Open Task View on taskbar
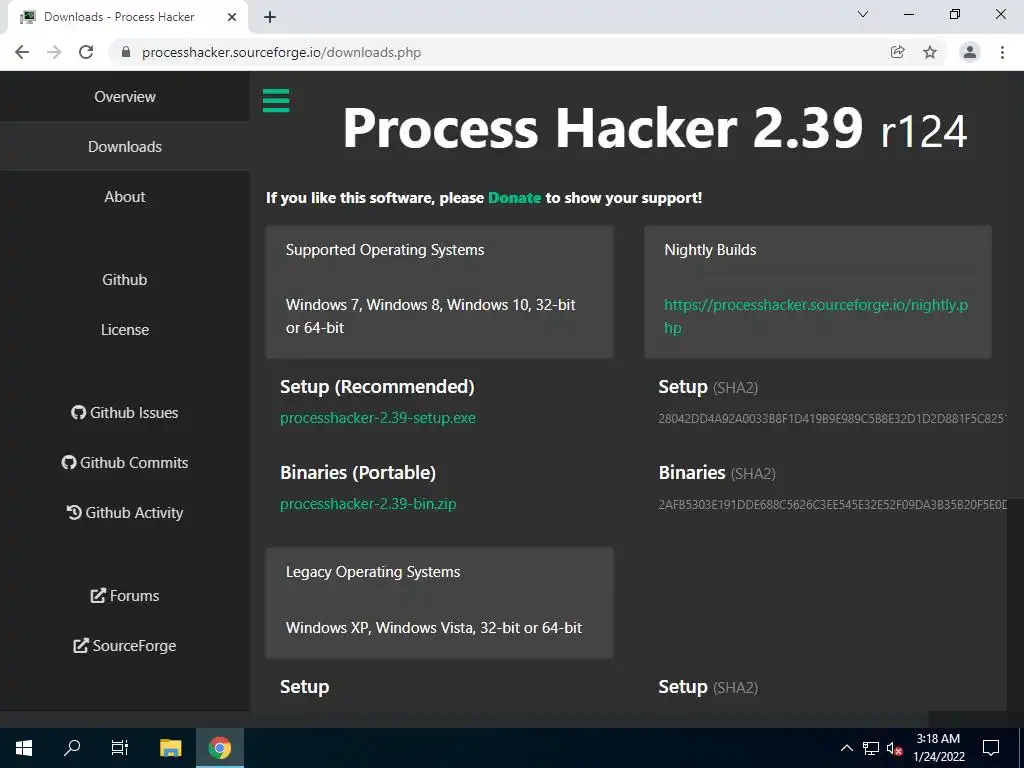The width and height of the screenshot is (1024, 768). point(120,748)
